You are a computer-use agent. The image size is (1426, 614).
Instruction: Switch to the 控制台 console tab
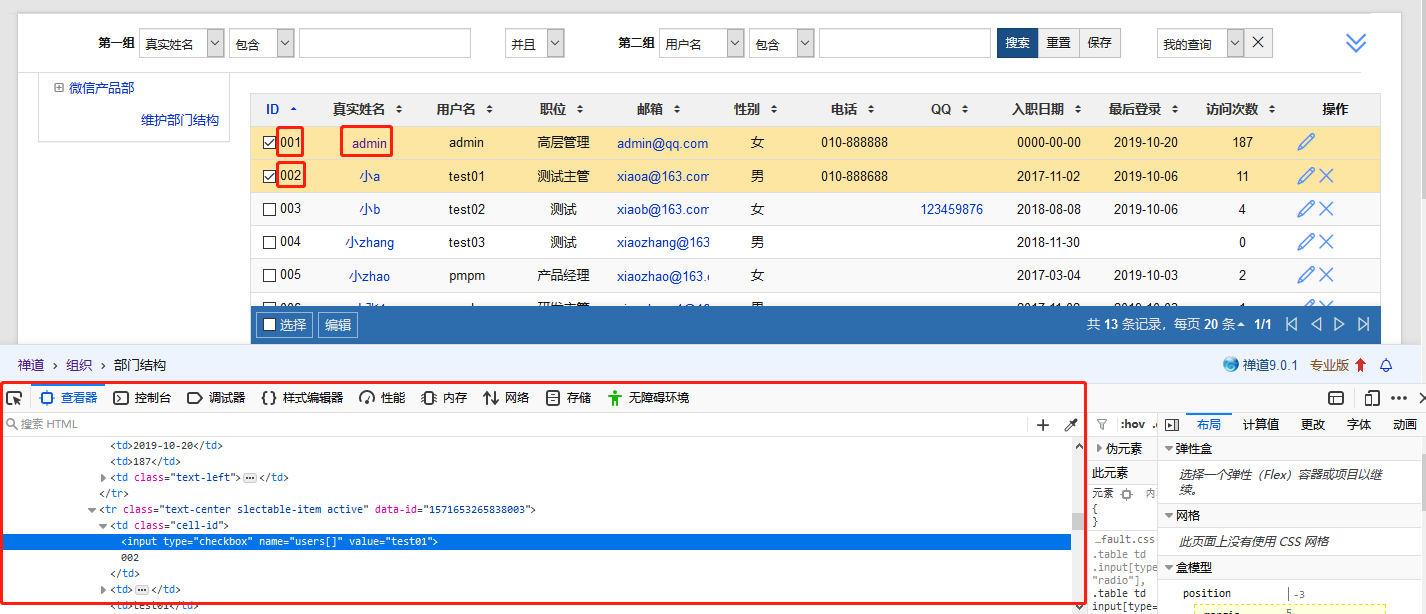click(142, 398)
